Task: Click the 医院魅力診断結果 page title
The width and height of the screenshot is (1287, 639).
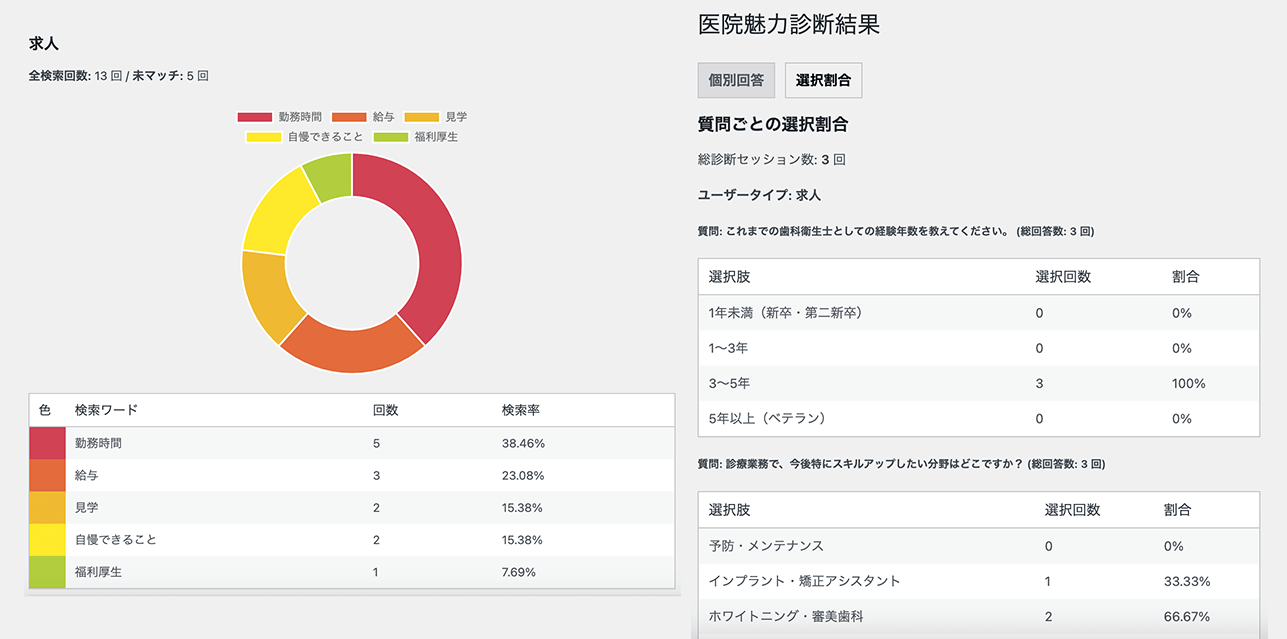Action: [x=789, y=25]
